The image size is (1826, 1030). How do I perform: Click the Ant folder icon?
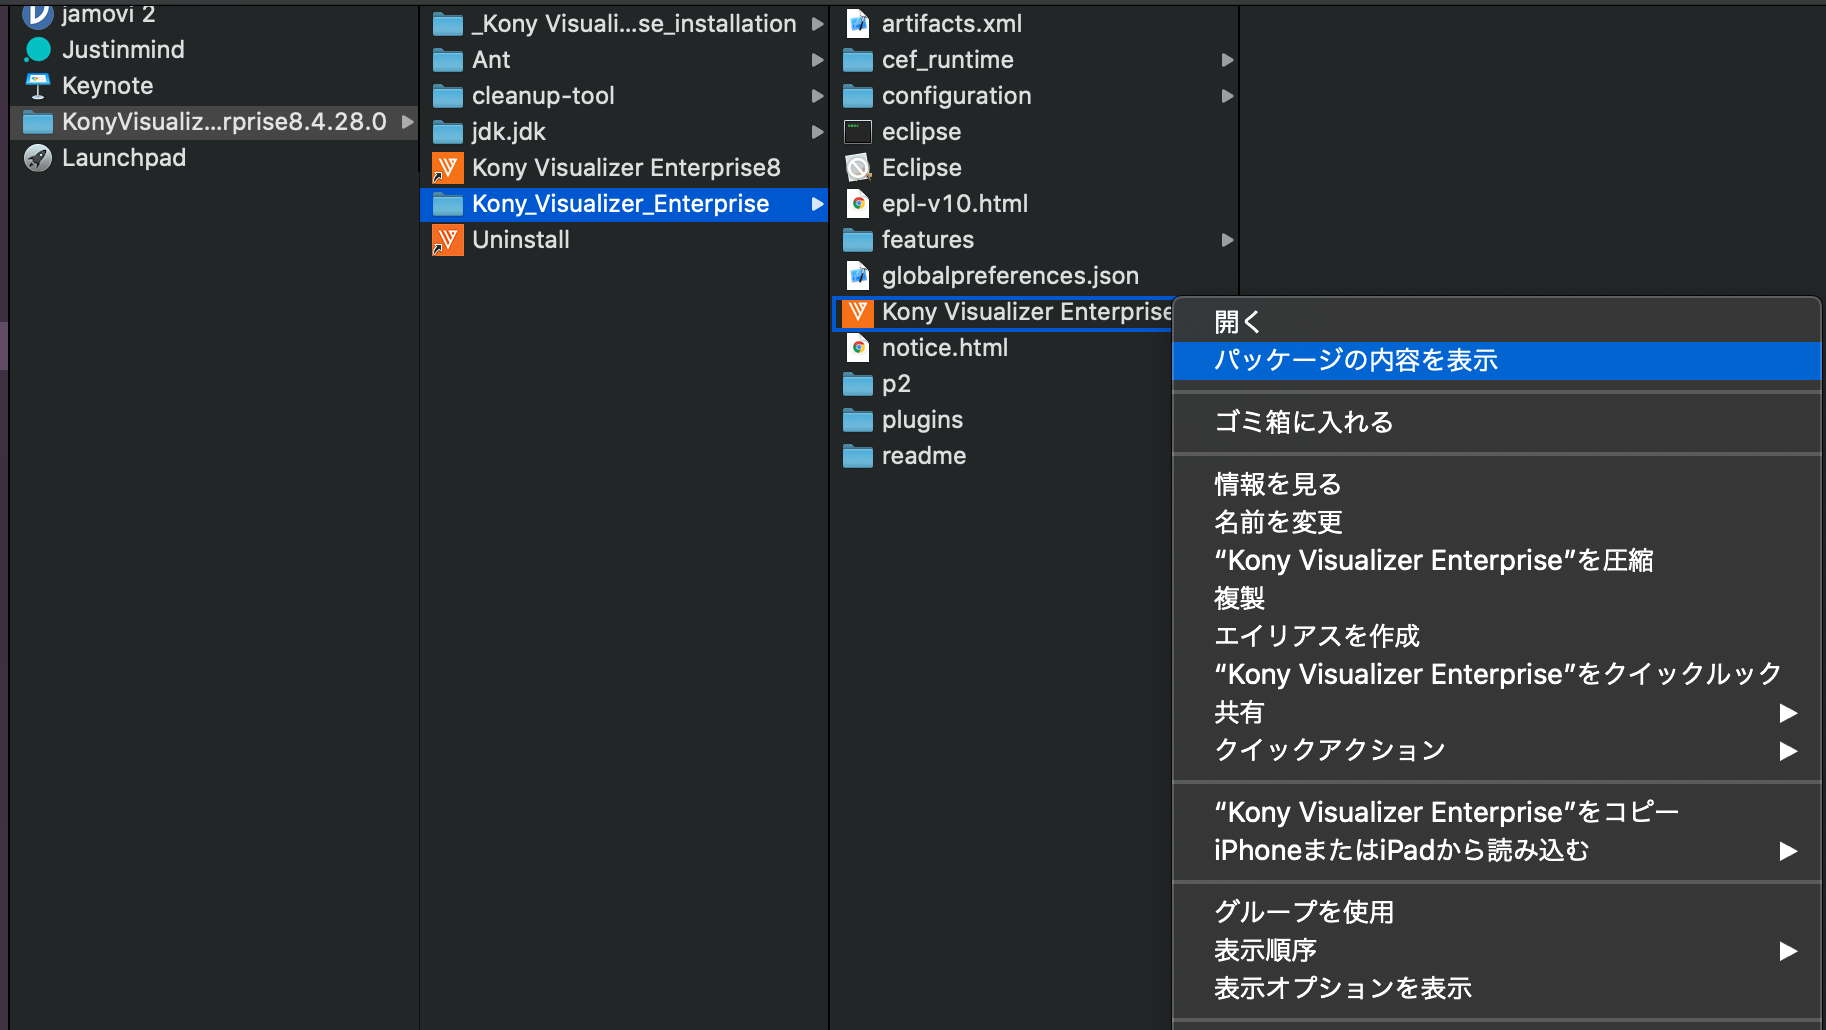[x=448, y=60]
